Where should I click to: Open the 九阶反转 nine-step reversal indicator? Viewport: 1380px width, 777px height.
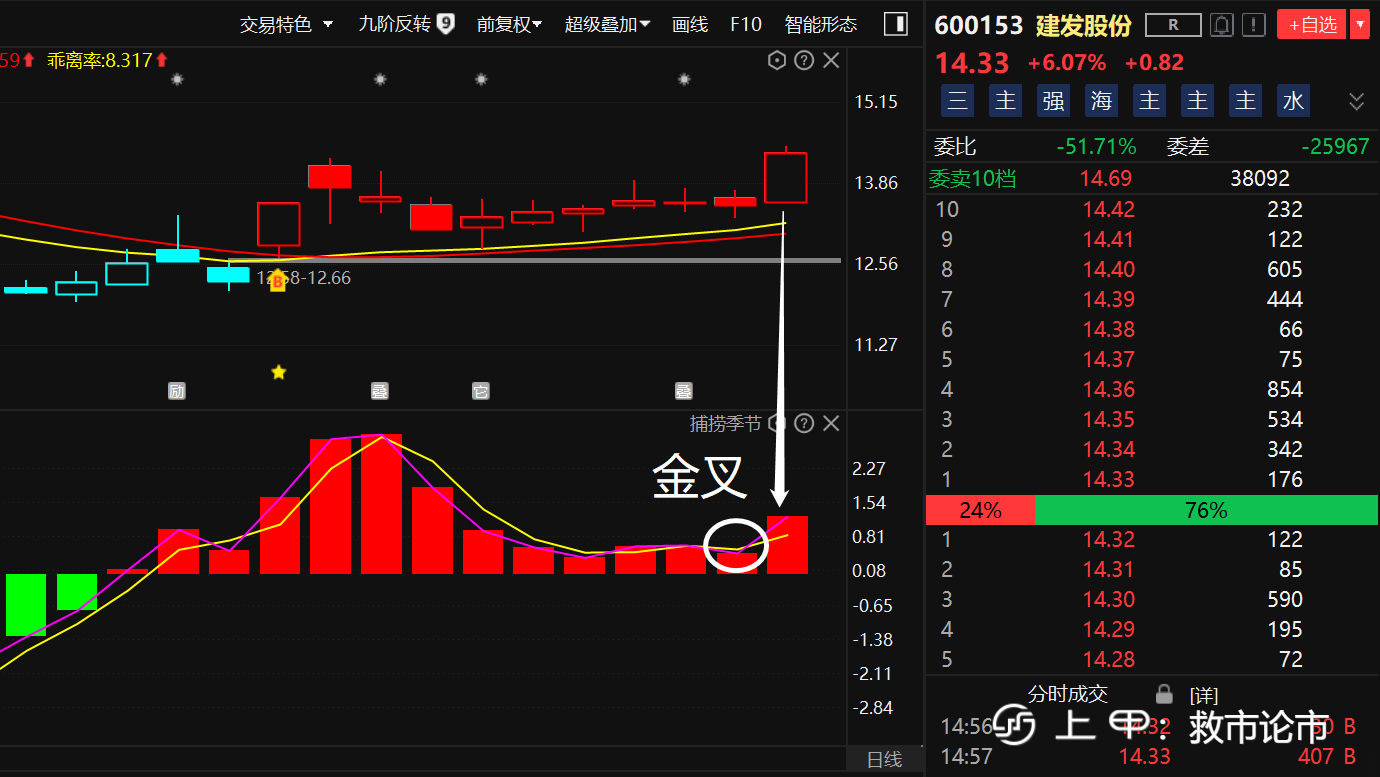click(x=406, y=24)
